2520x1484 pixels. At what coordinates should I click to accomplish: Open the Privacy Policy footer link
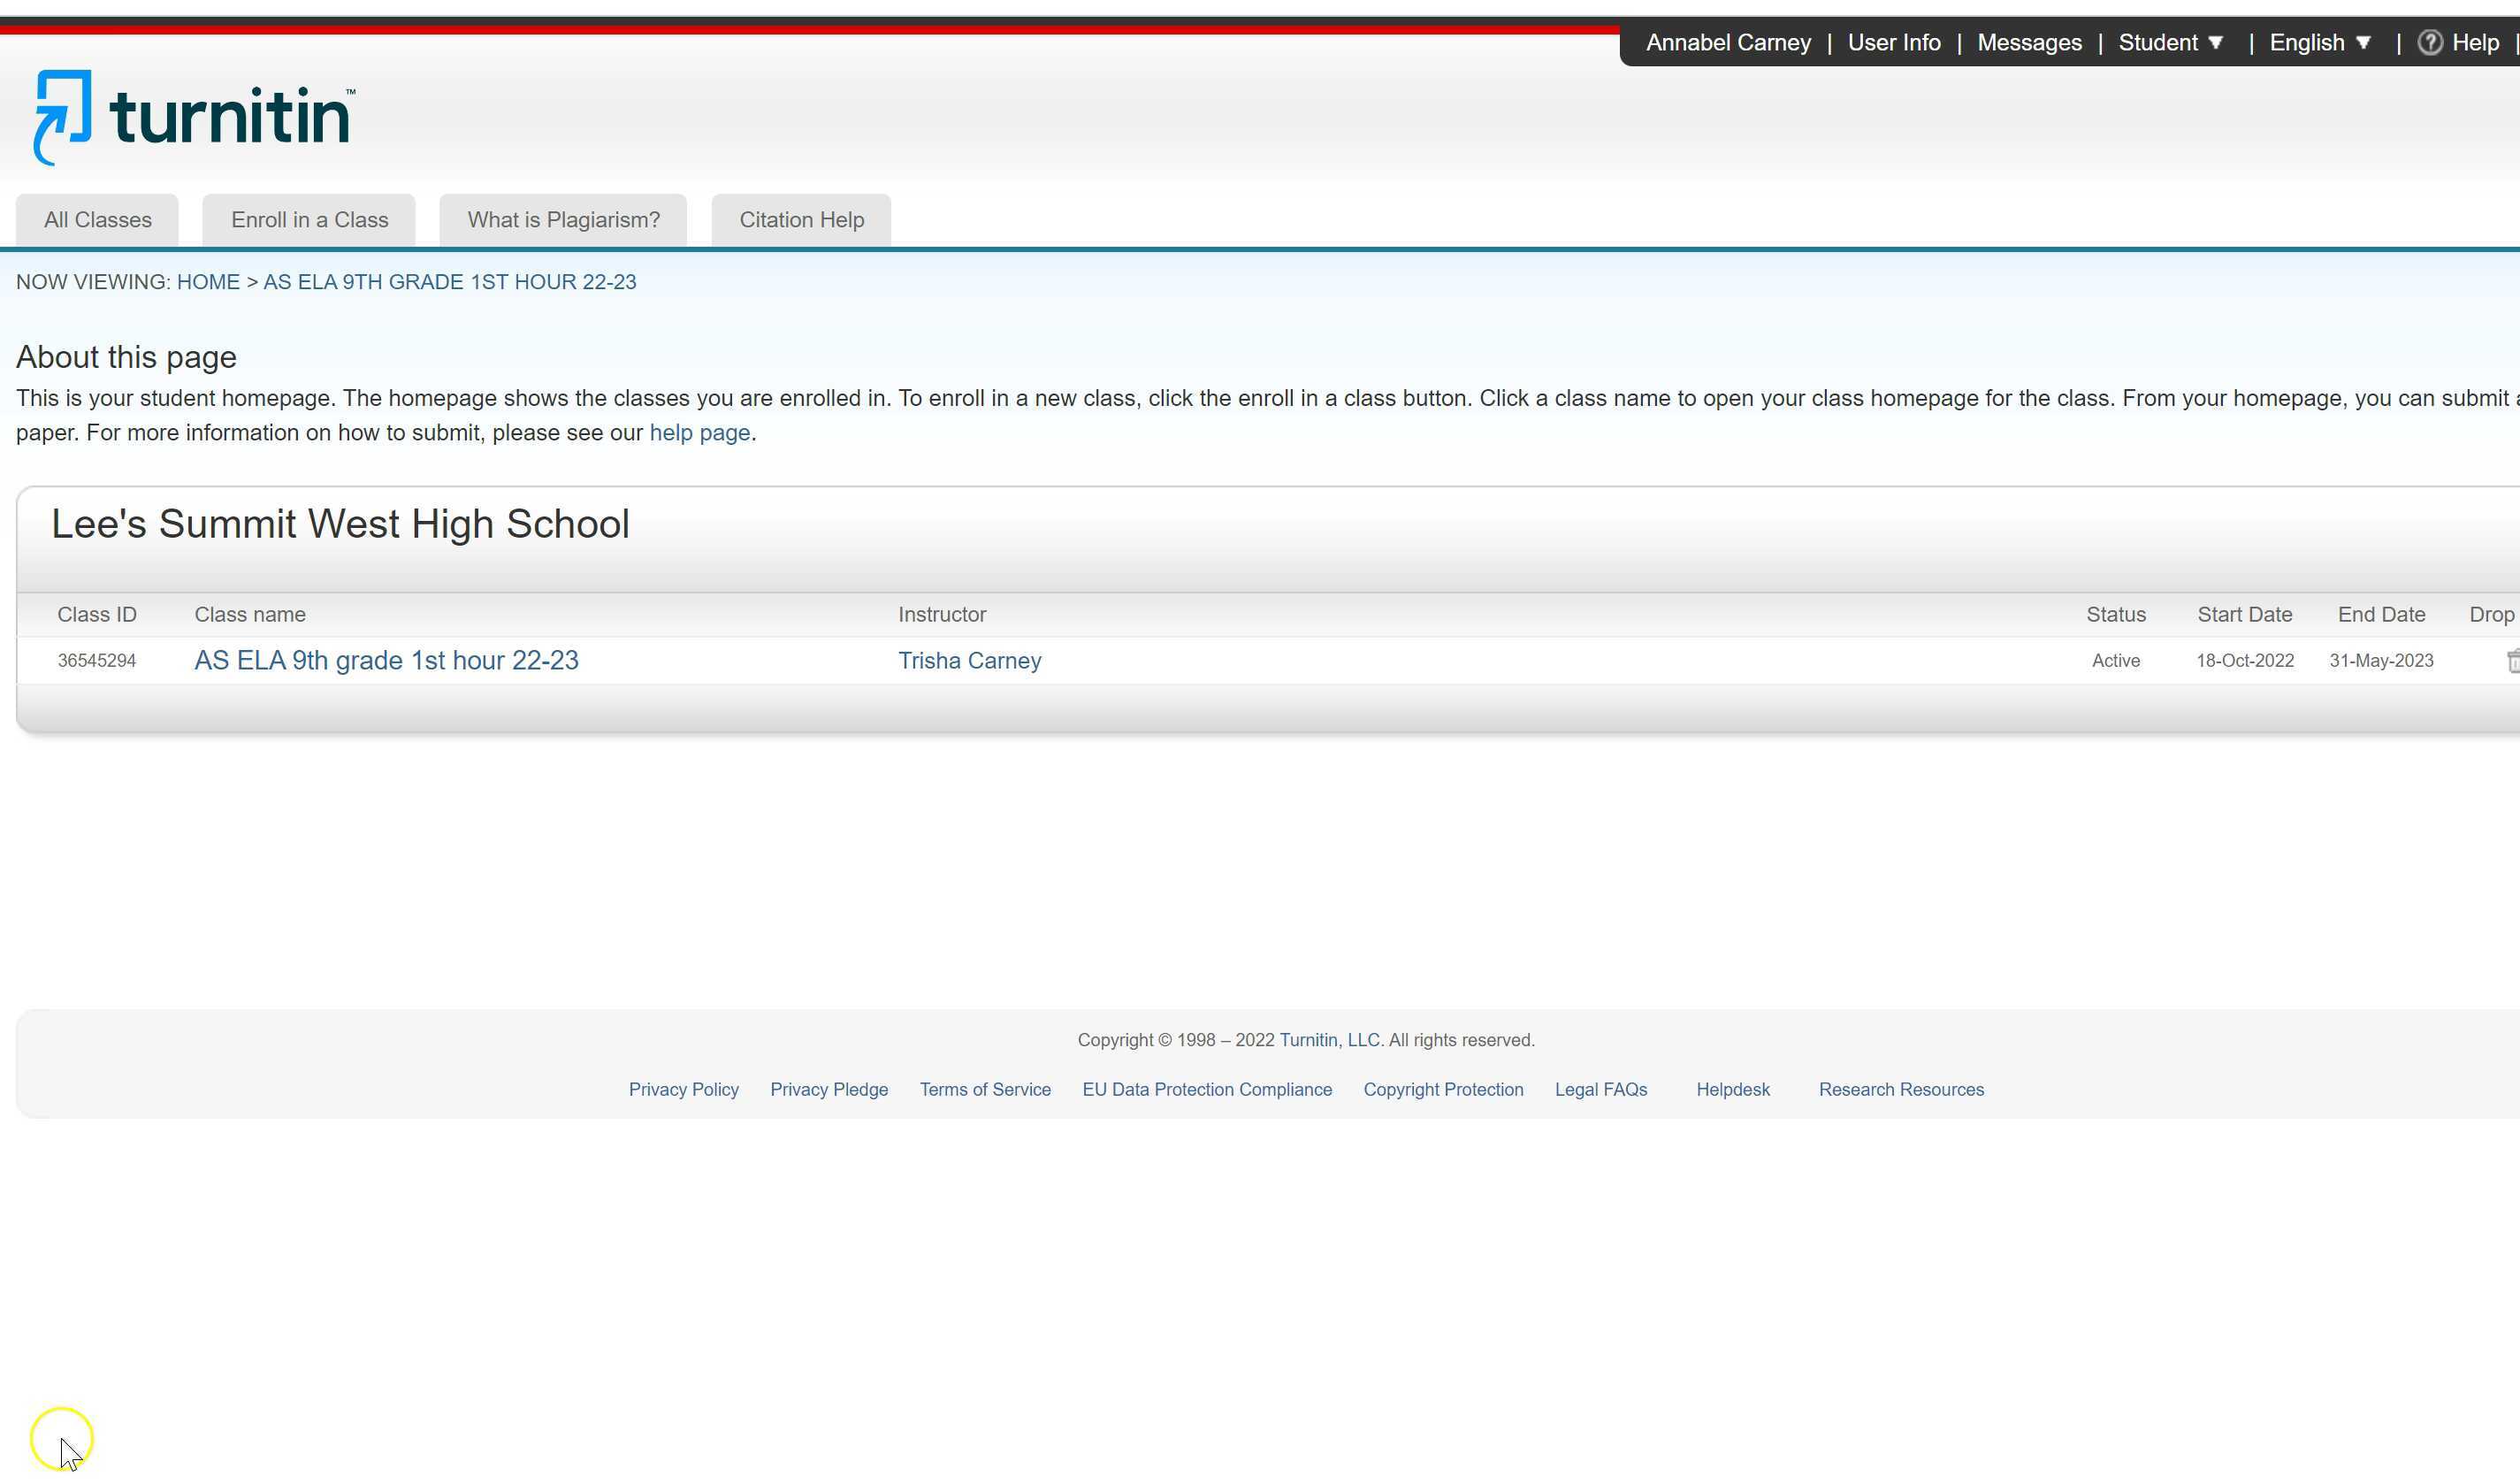click(x=683, y=1089)
